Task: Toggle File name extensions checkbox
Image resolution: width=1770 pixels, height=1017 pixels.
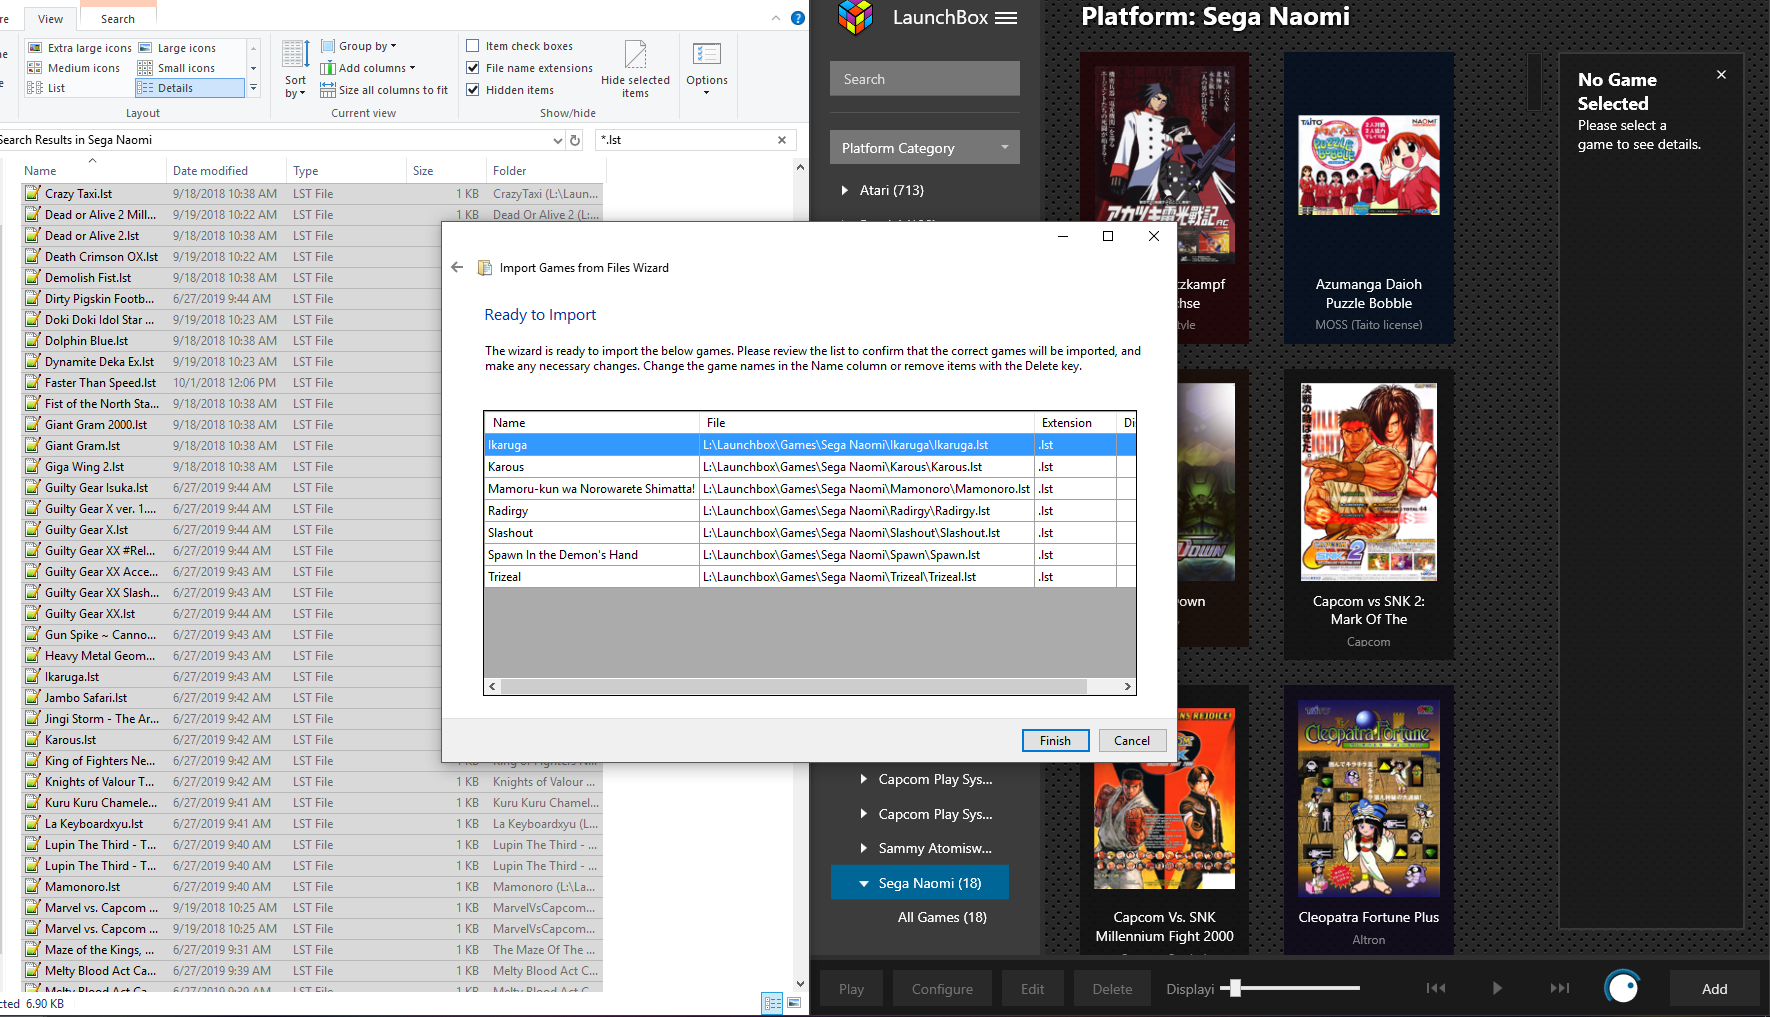Action: (473, 68)
